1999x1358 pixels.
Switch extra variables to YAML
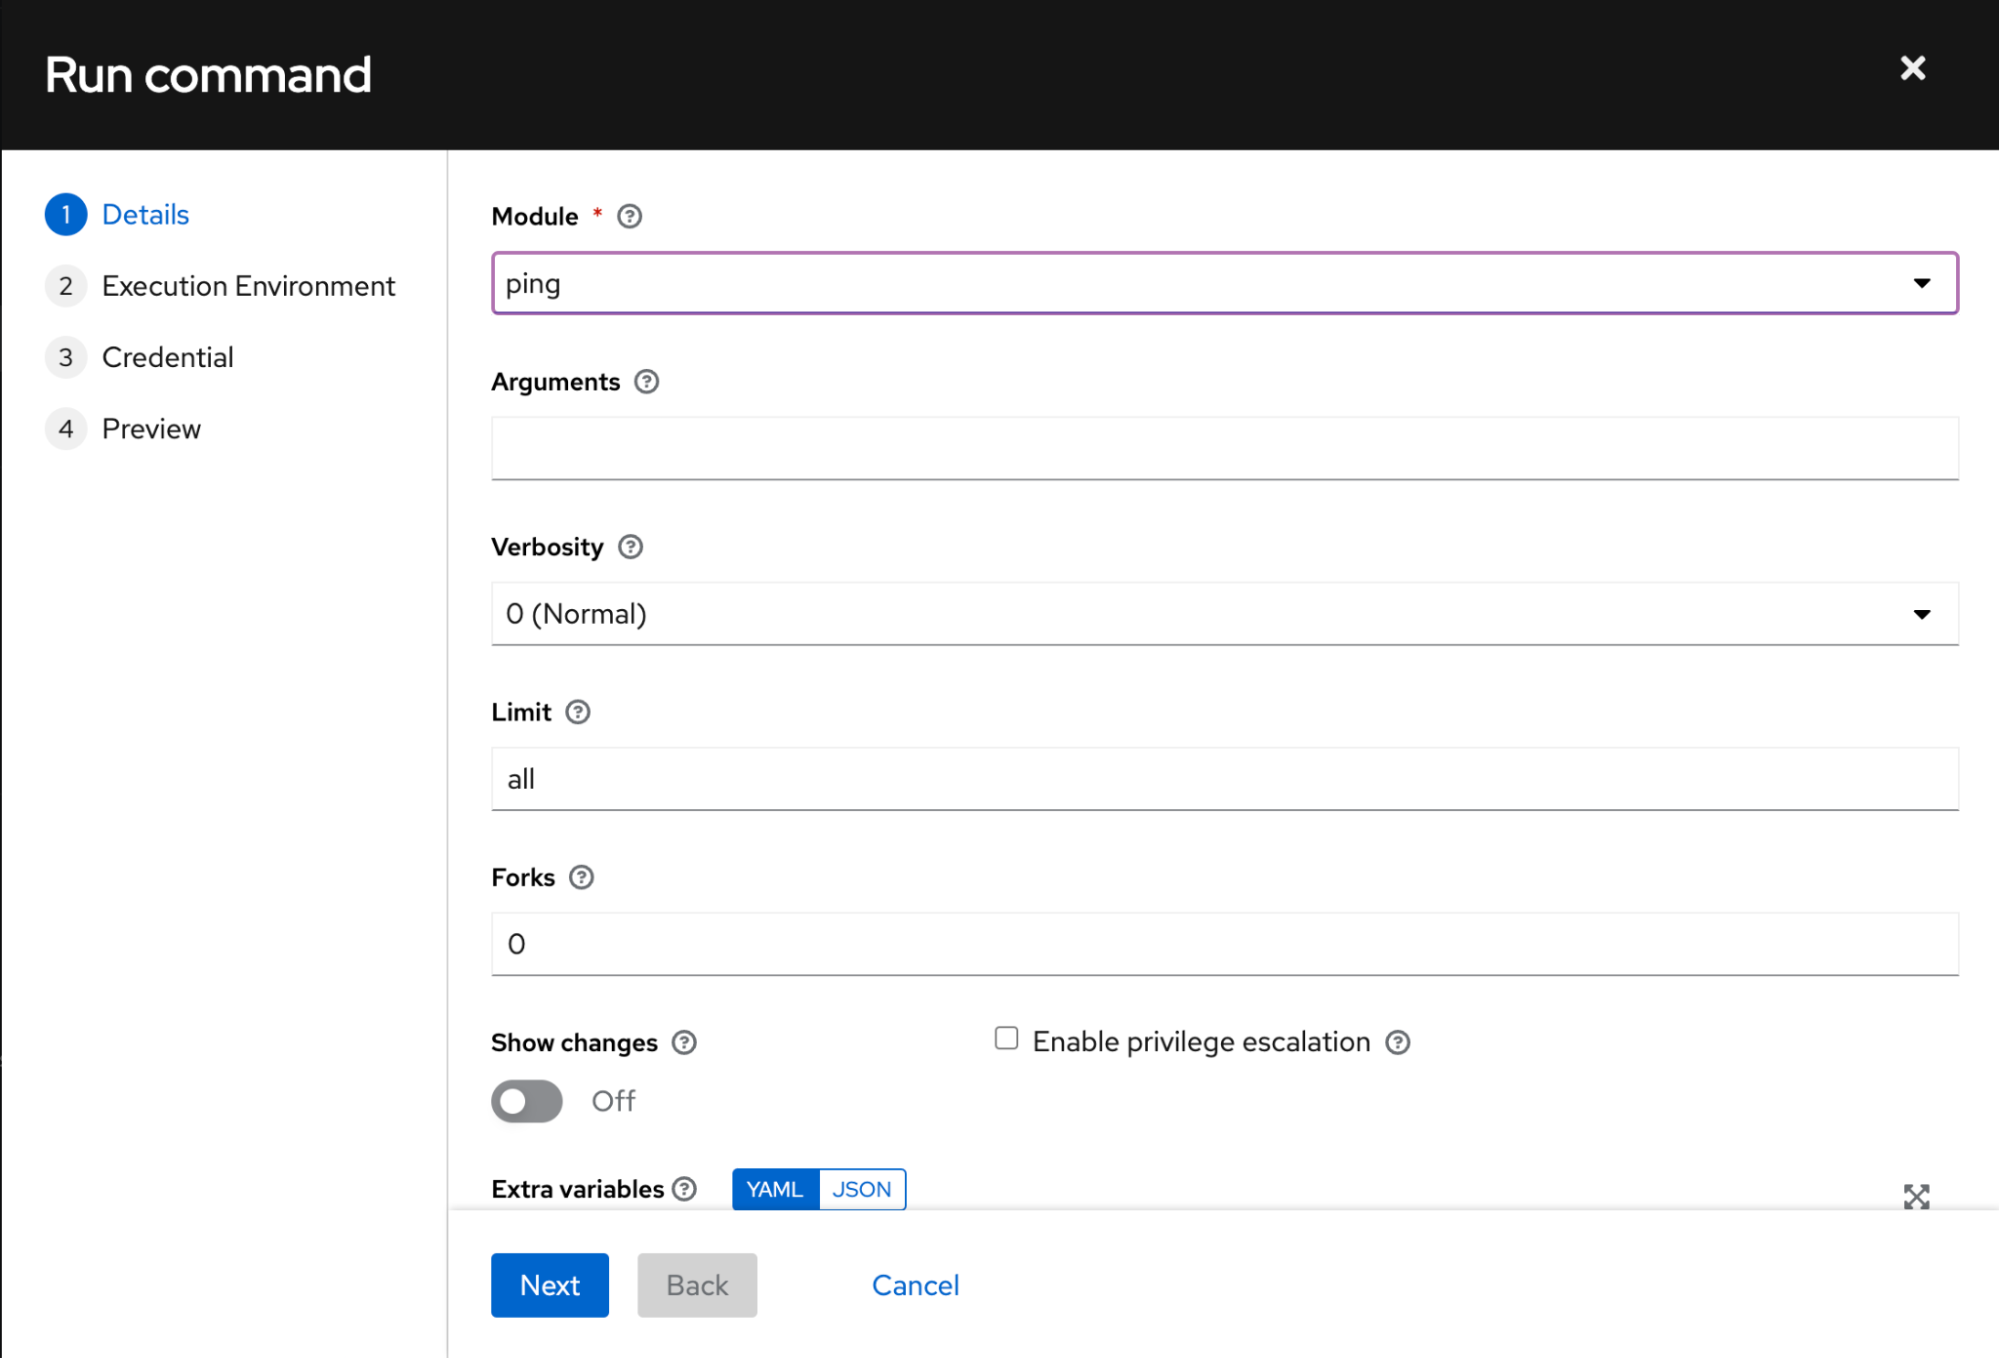(x=775, y=1189)
